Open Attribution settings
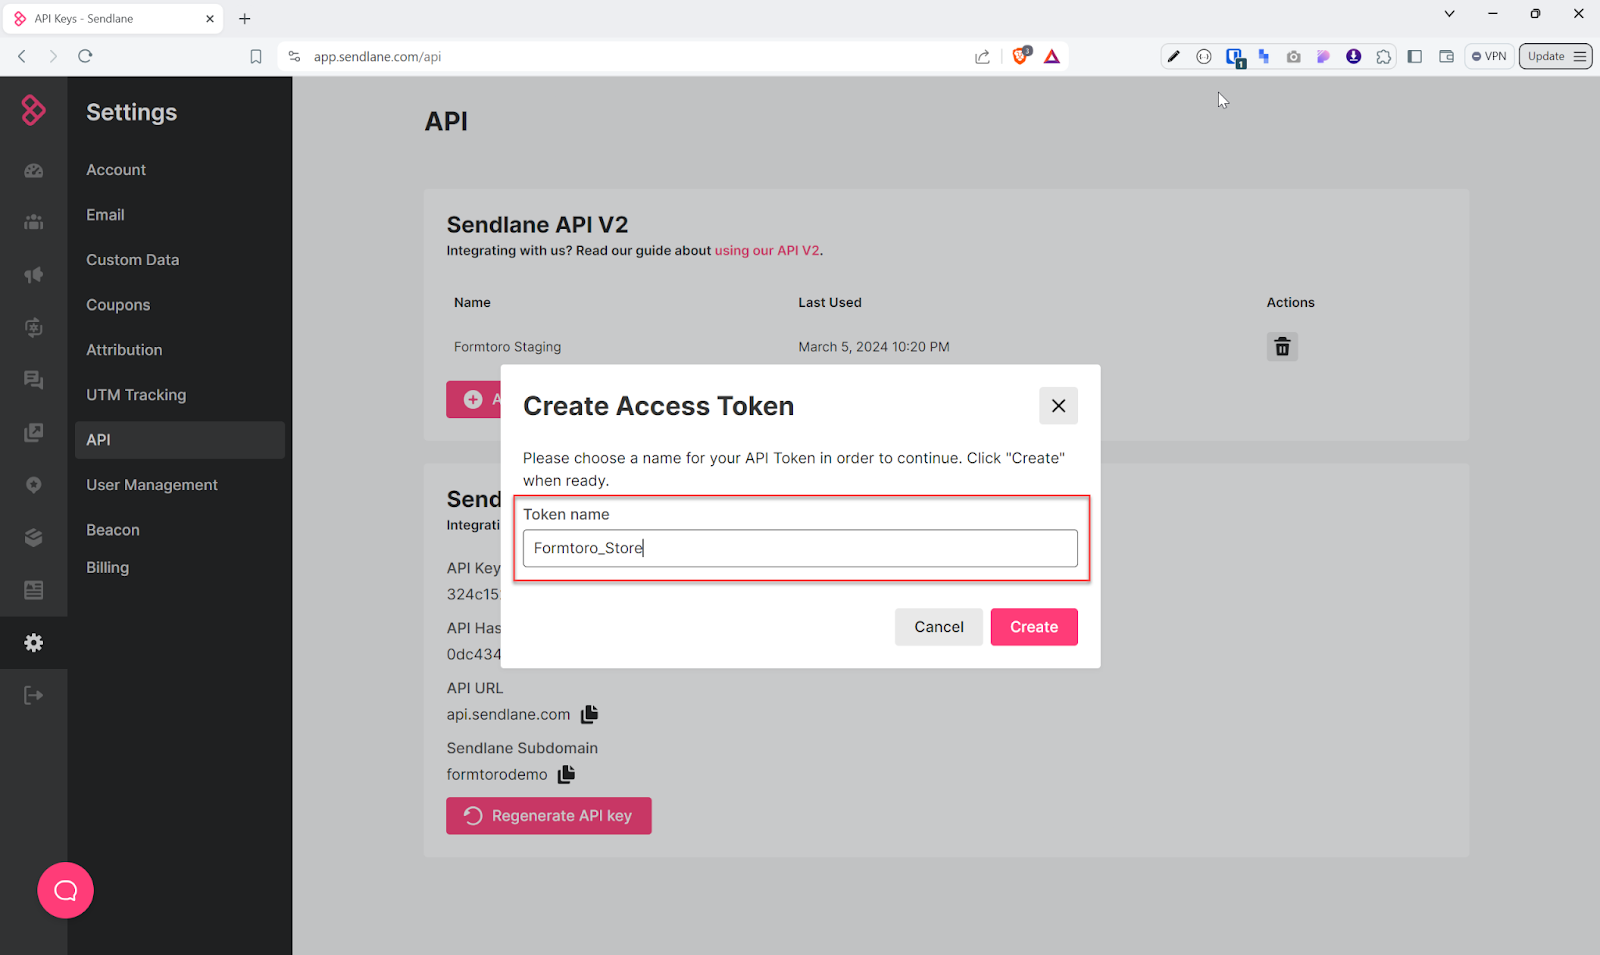1600x955 pixels. pyautogui.click(x=124, y=350)
